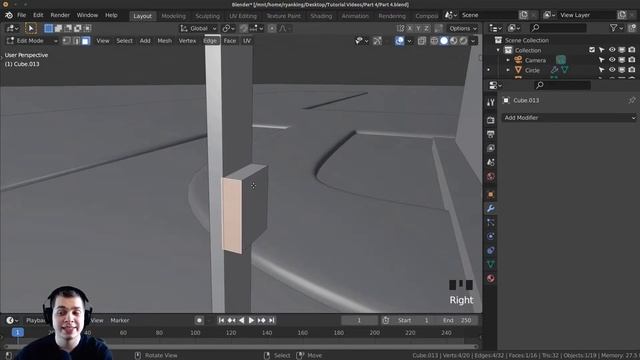Switch to Modeling workspace tab
This screenshot has height=360, width=640.
173,16
